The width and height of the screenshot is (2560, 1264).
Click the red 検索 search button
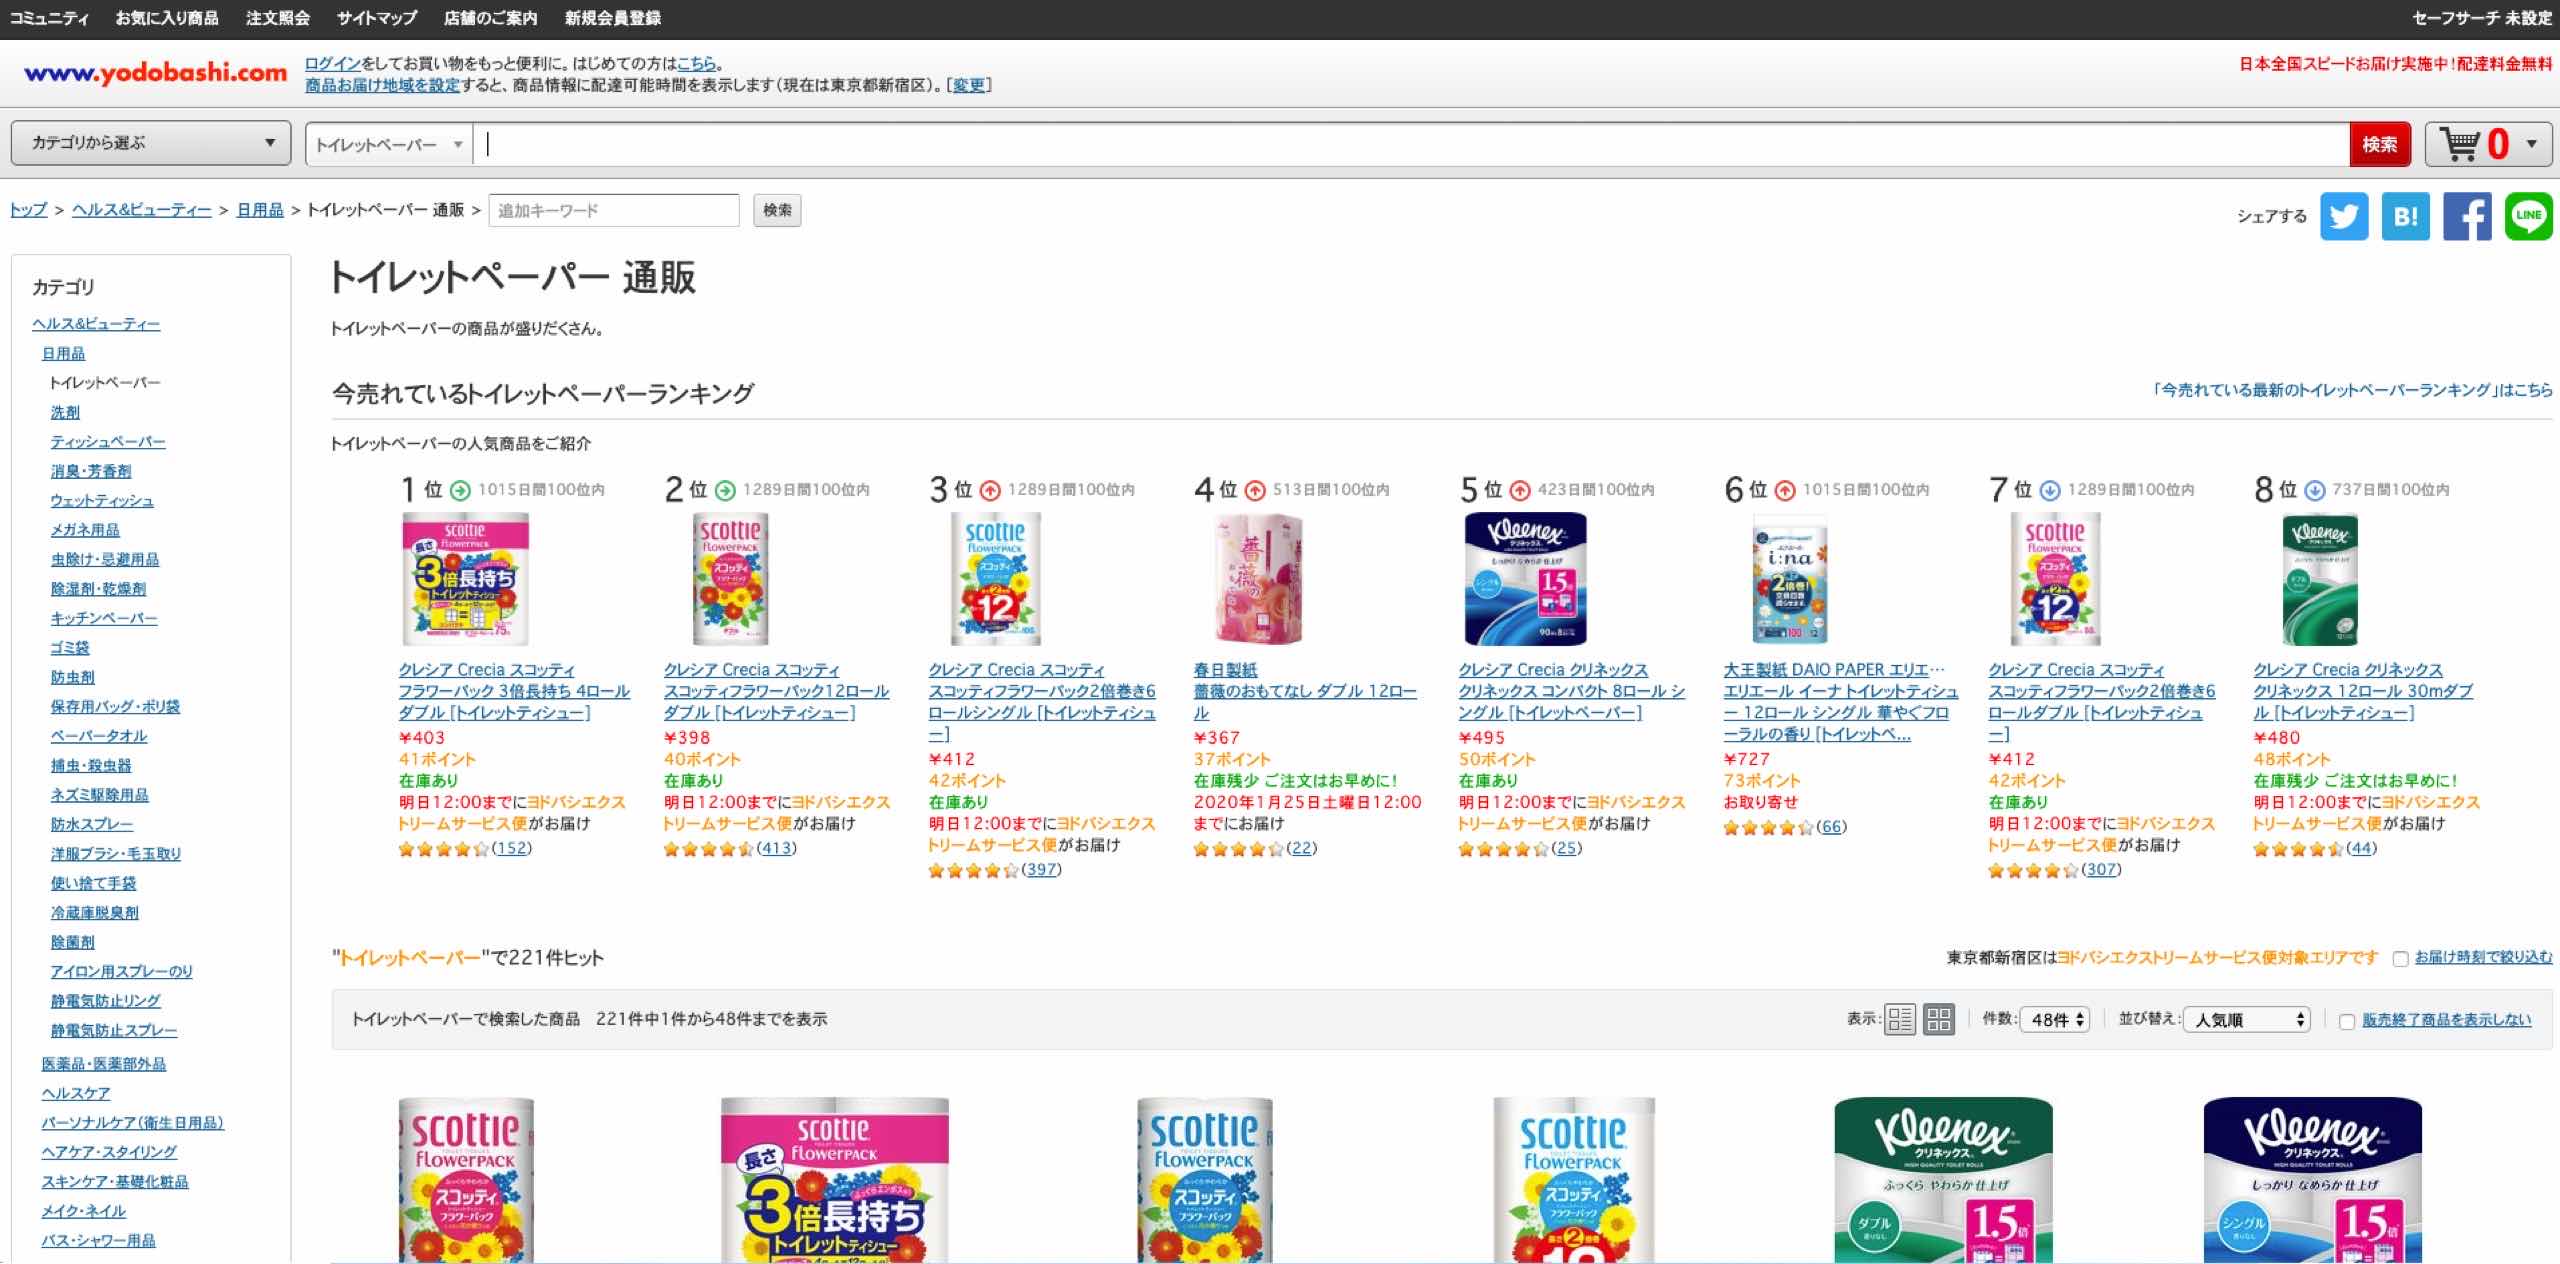[x=2380, y=145]
